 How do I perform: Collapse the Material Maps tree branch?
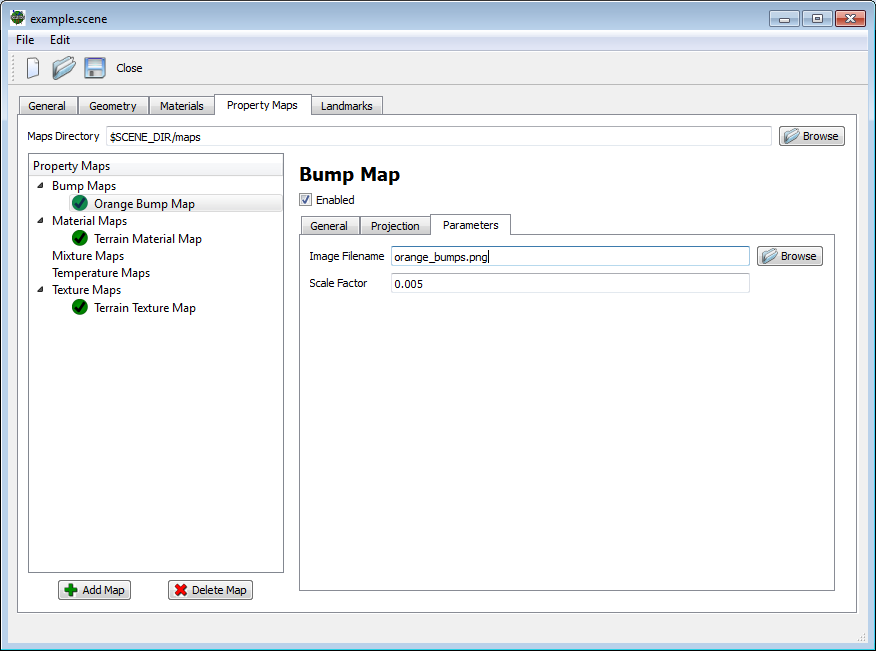[38, 220]
